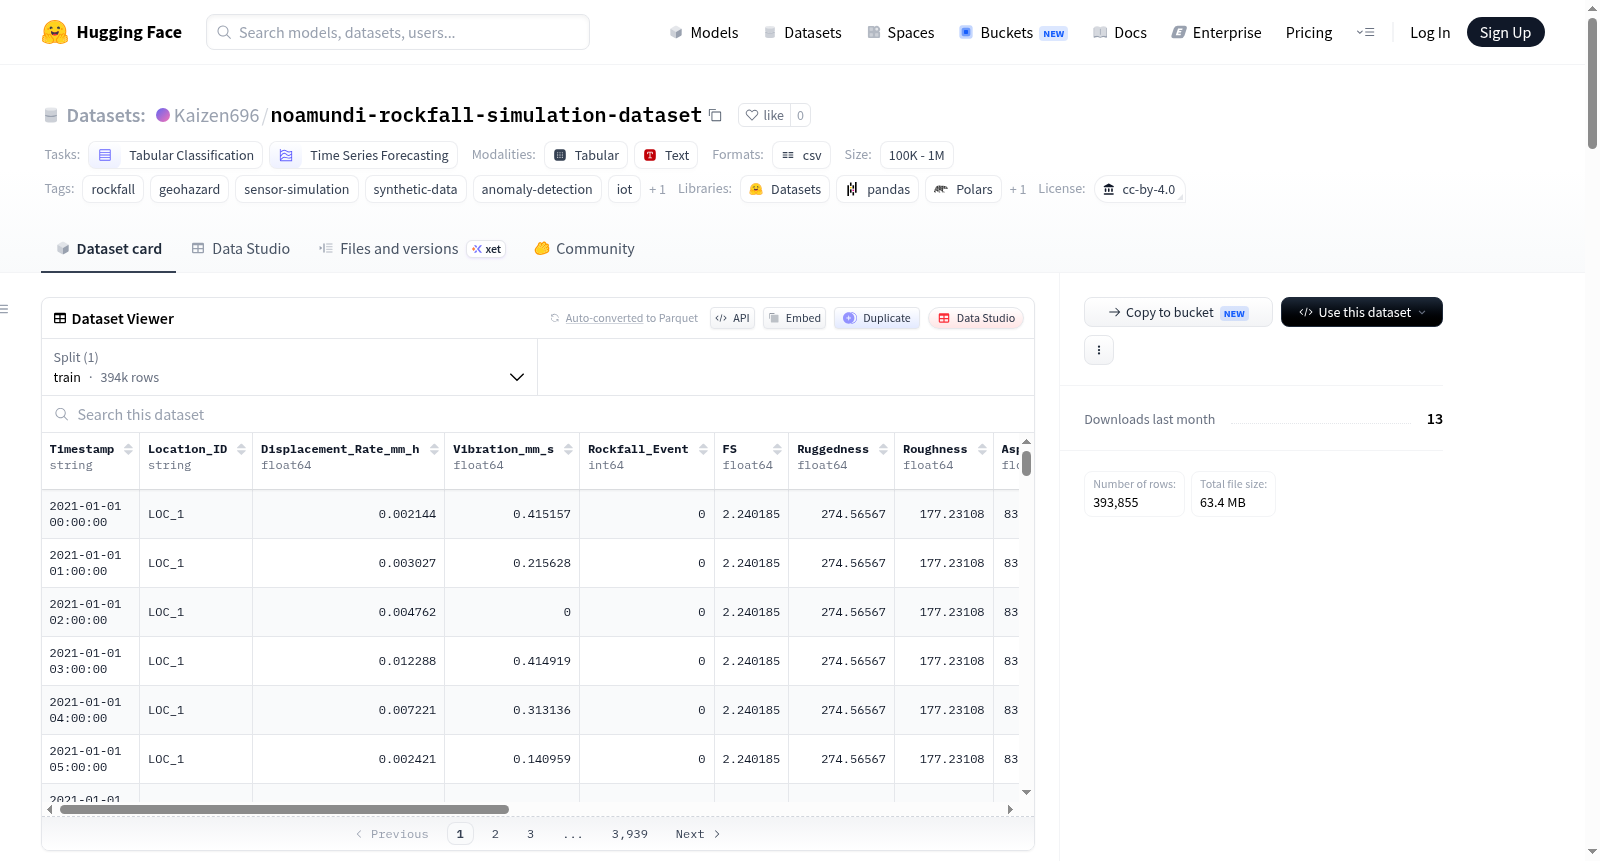Jump to last page 3,939
This screenshot has height=861, width=1600.
click(x=630, y=834)
